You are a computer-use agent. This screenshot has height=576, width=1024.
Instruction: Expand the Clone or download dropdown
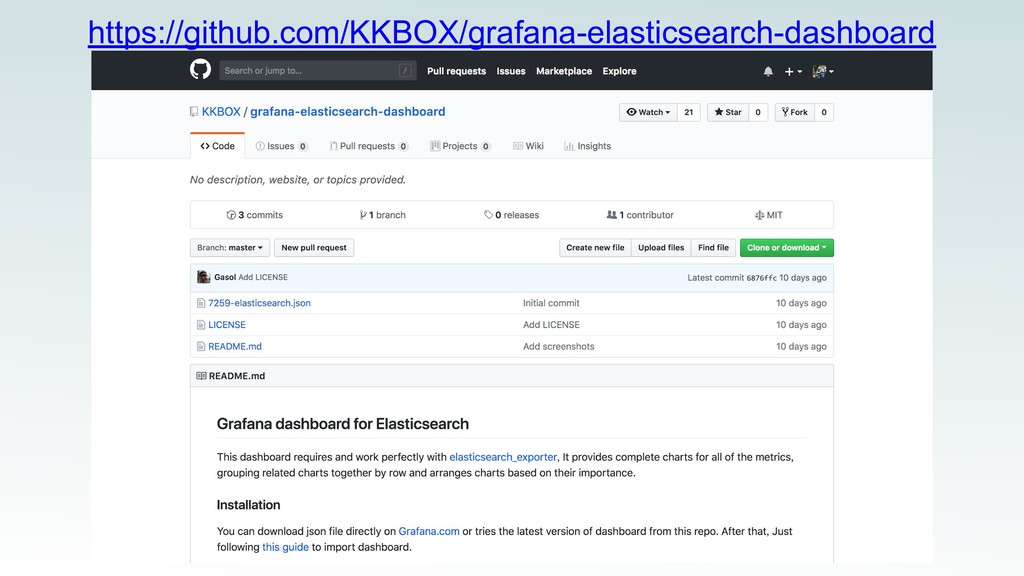(x=787, y=248)
